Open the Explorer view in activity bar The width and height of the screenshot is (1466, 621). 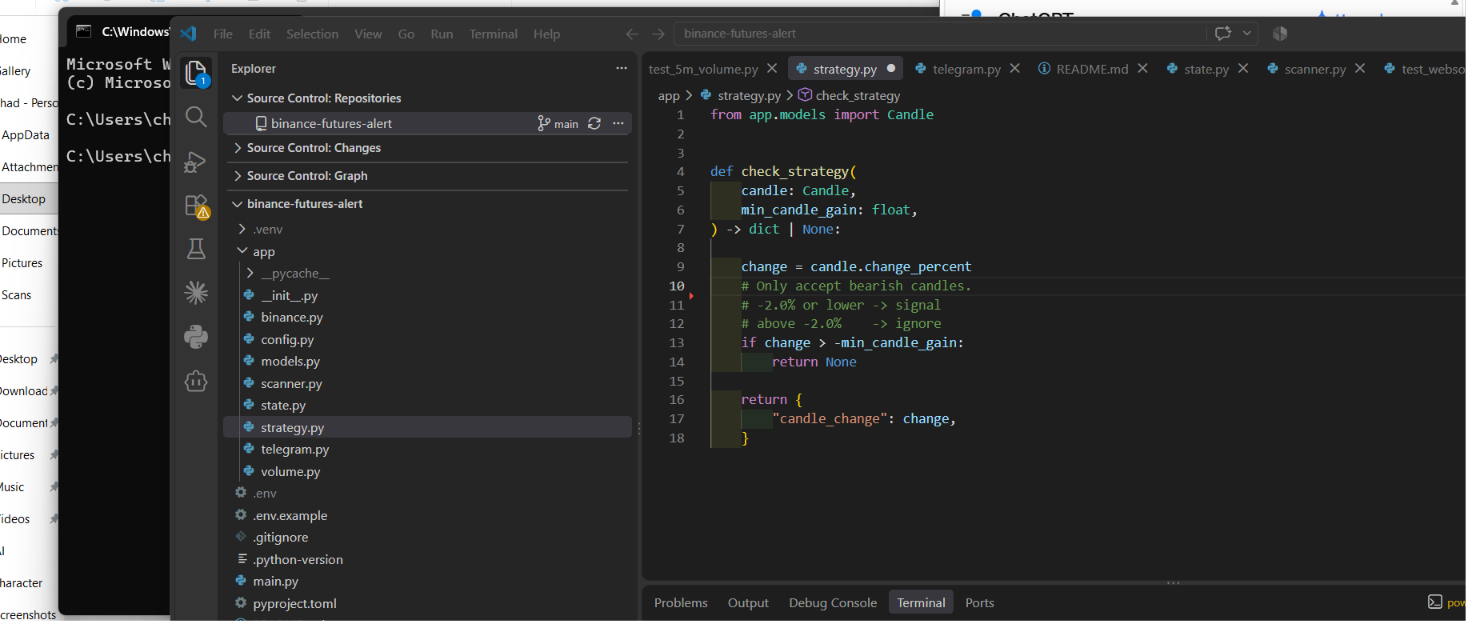[x=196, y=74]
